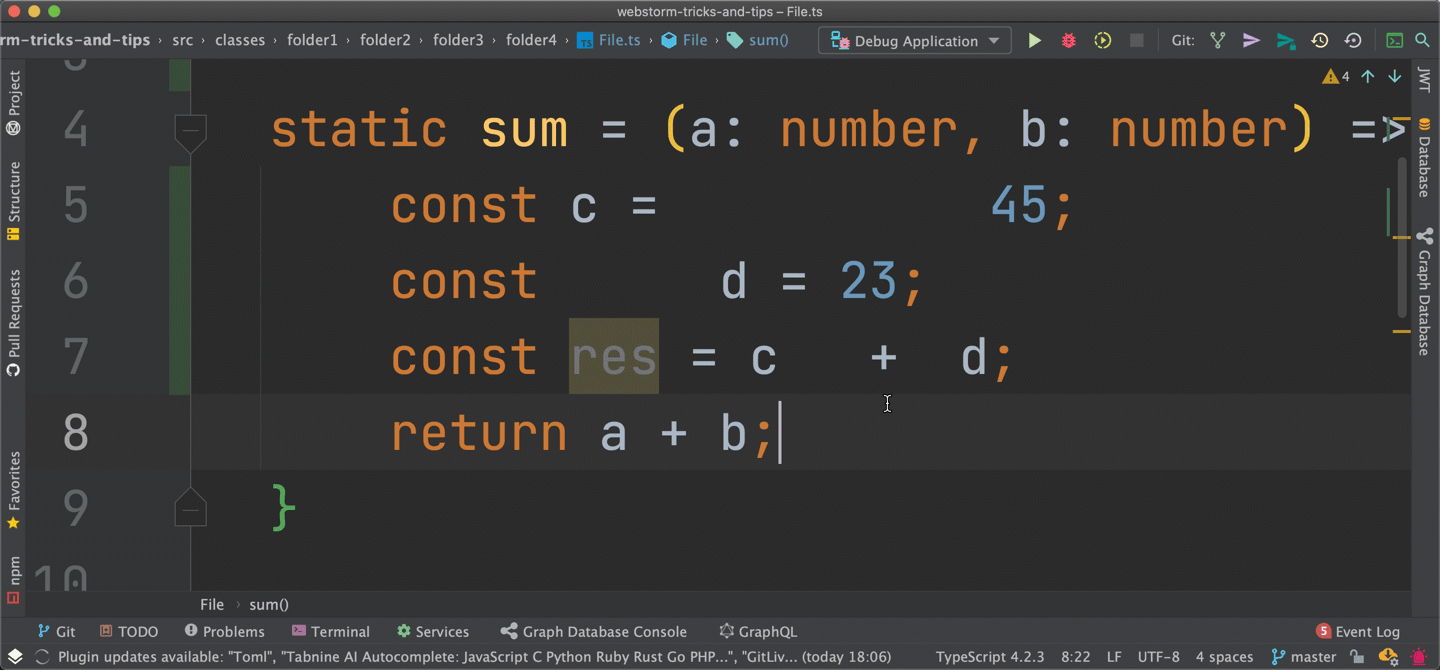Image resolution: width=1440 pixels, height=670 pixels.
Task: Open the Problems tool window tab
Action: tap(224, 632)
